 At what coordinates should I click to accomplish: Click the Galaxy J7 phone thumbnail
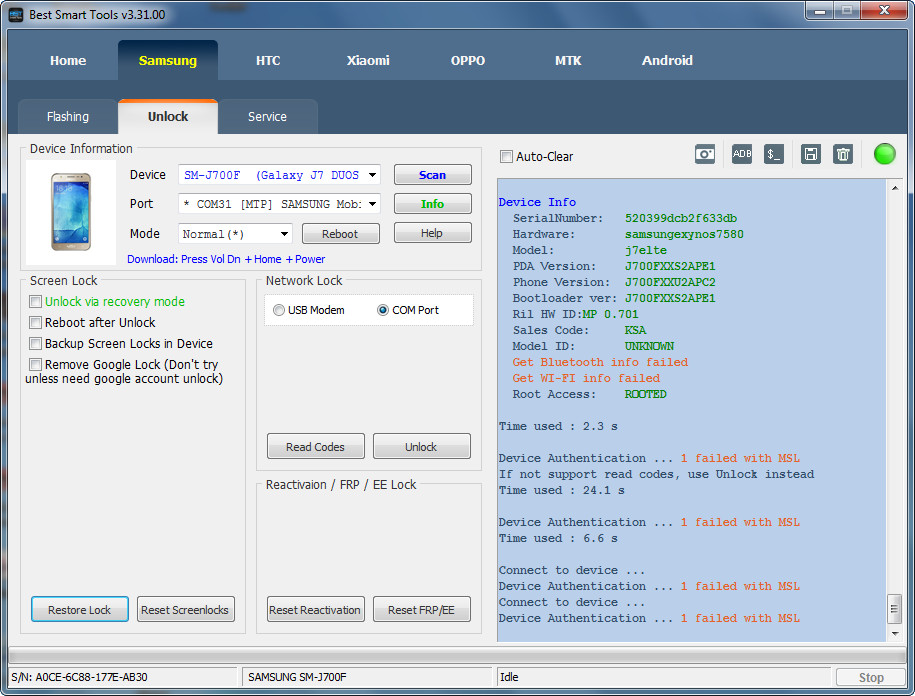(70, 211)
